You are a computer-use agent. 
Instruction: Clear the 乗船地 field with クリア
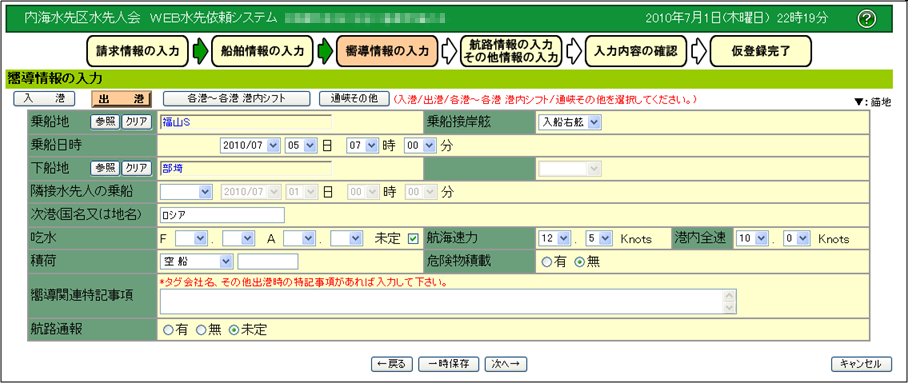[137, 122]
